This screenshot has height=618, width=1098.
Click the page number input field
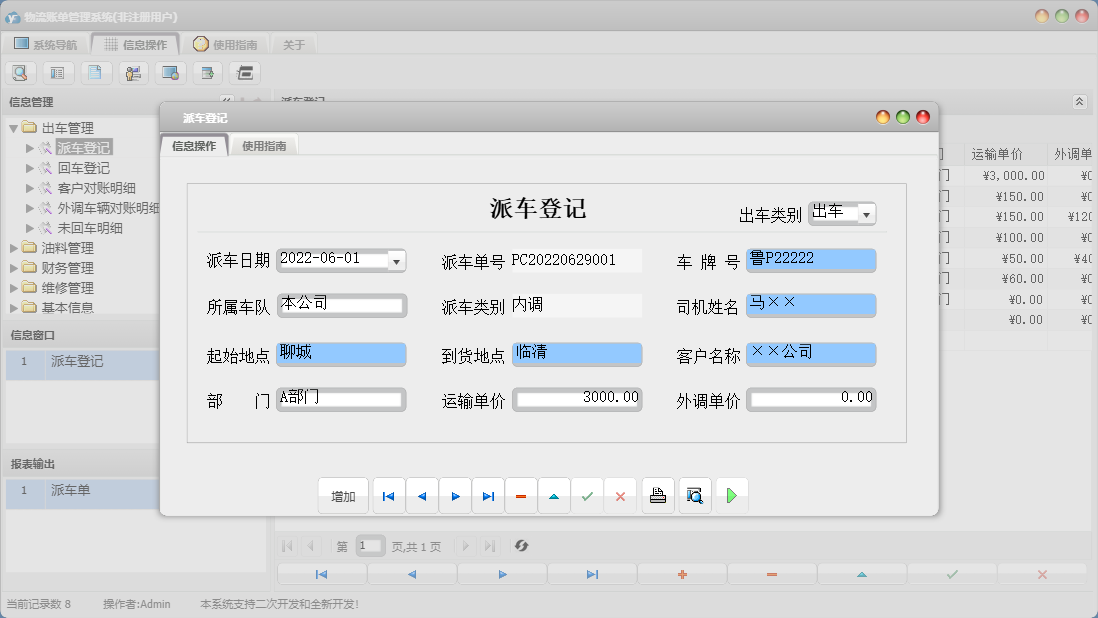click(370, 546)
